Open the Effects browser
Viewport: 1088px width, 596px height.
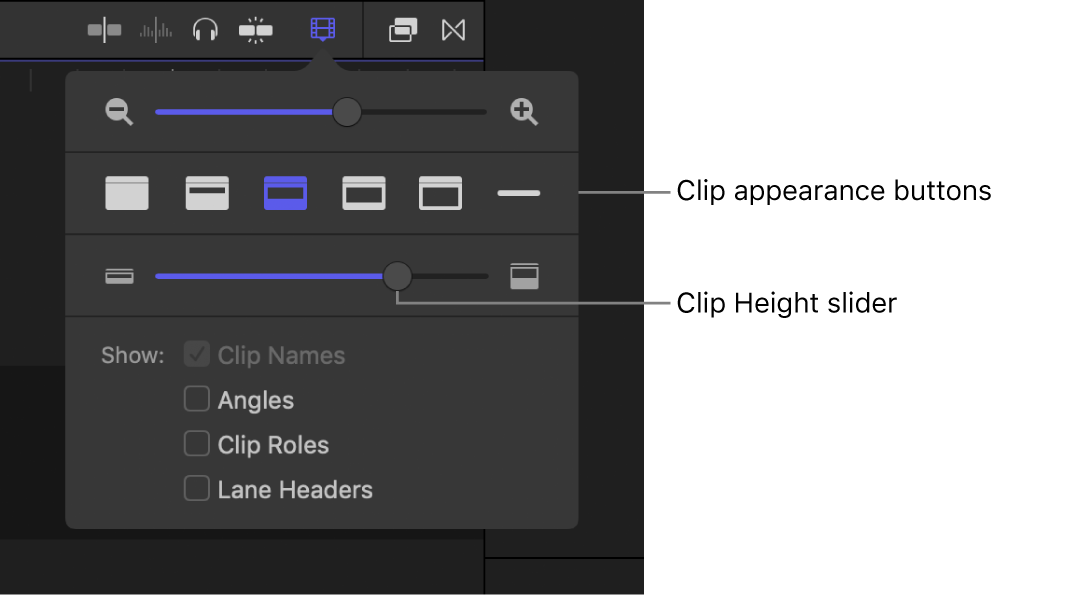point(403,30)
